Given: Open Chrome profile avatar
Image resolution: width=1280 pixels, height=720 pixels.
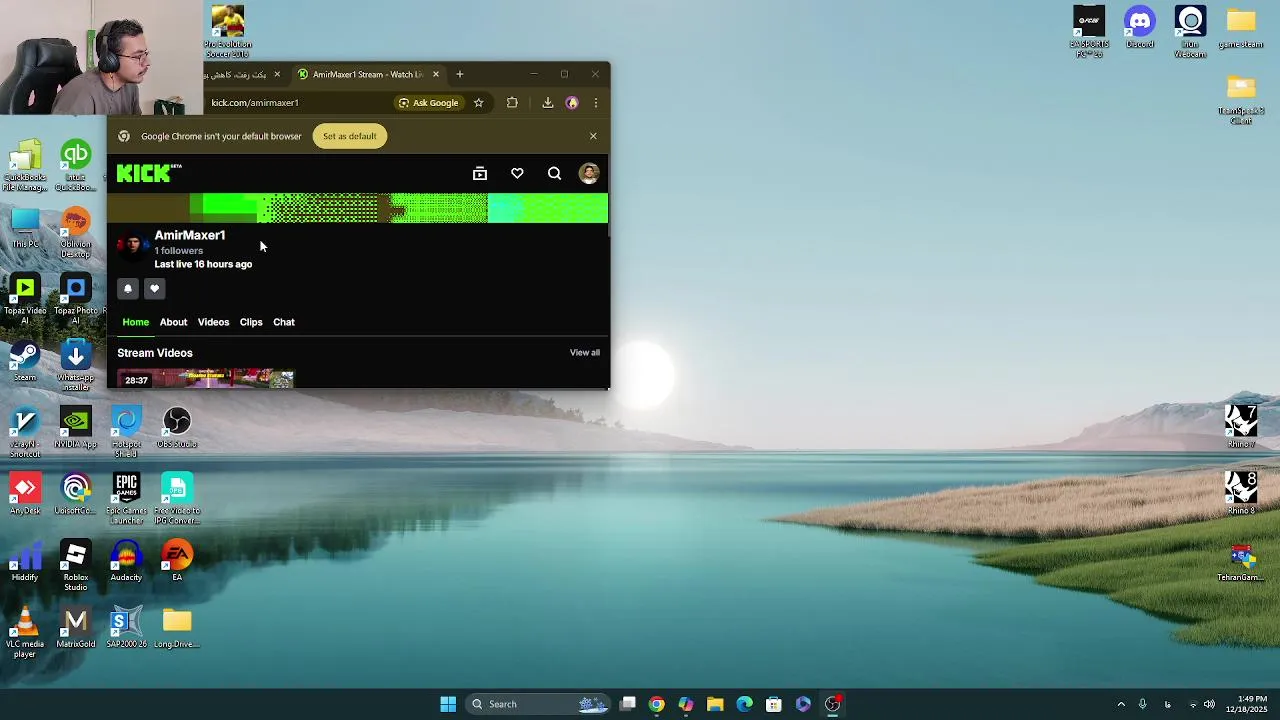Looking at the screenshot, I should (x=572, y=102).
